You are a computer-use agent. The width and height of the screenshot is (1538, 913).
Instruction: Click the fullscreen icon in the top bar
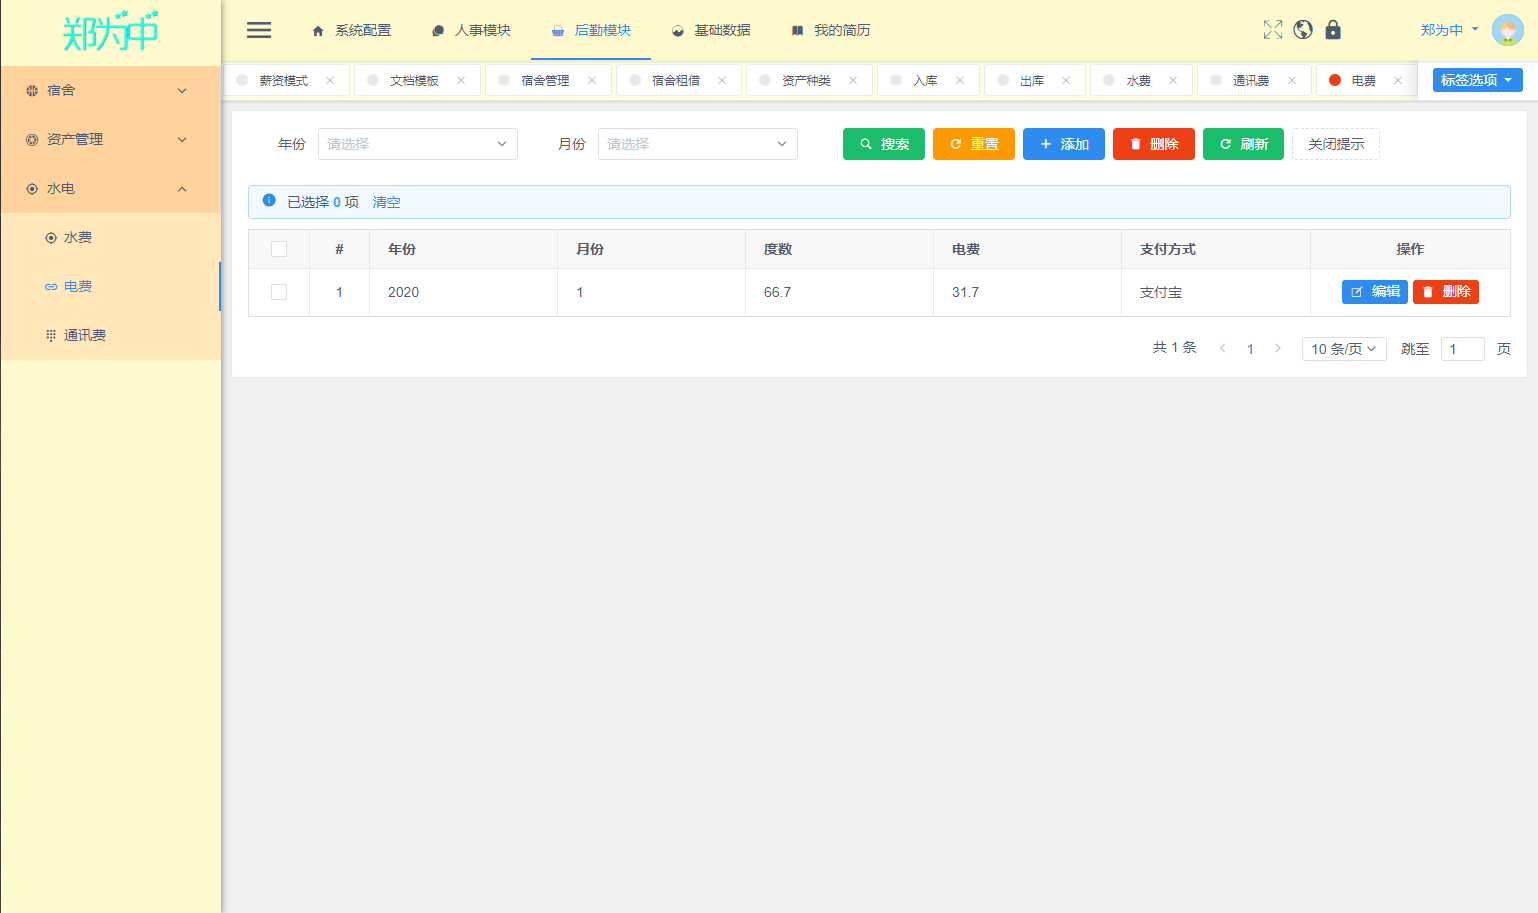coord(1272,30)
